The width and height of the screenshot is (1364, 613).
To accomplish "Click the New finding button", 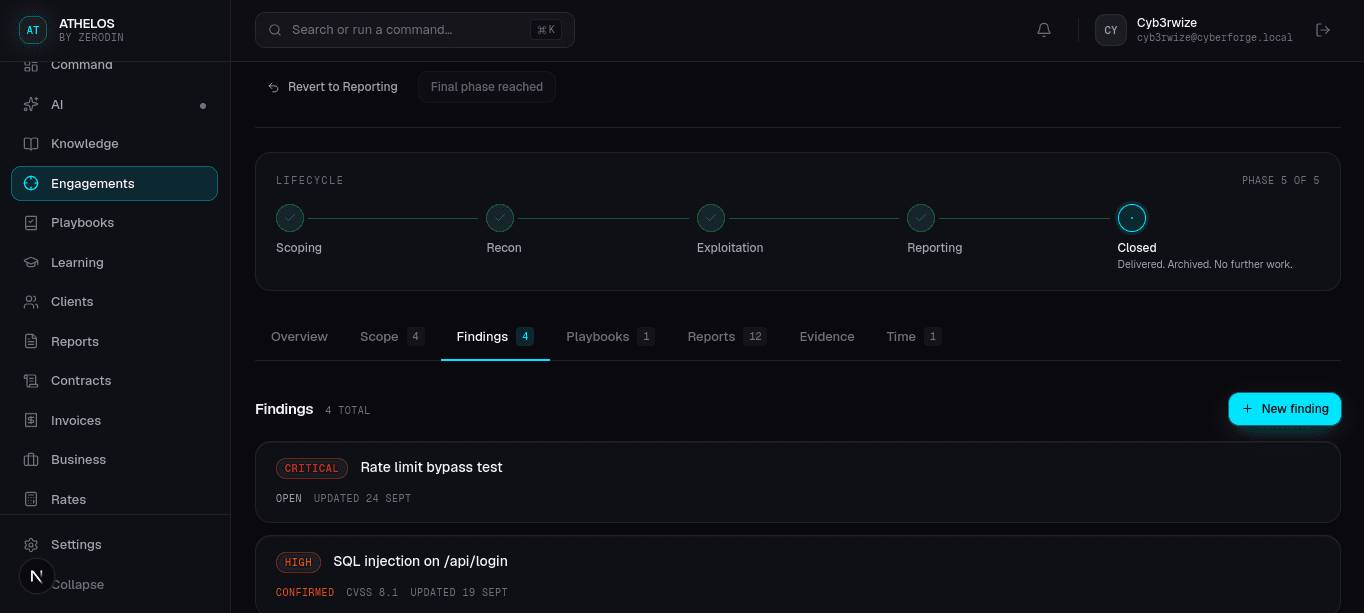I will 1285,409.
